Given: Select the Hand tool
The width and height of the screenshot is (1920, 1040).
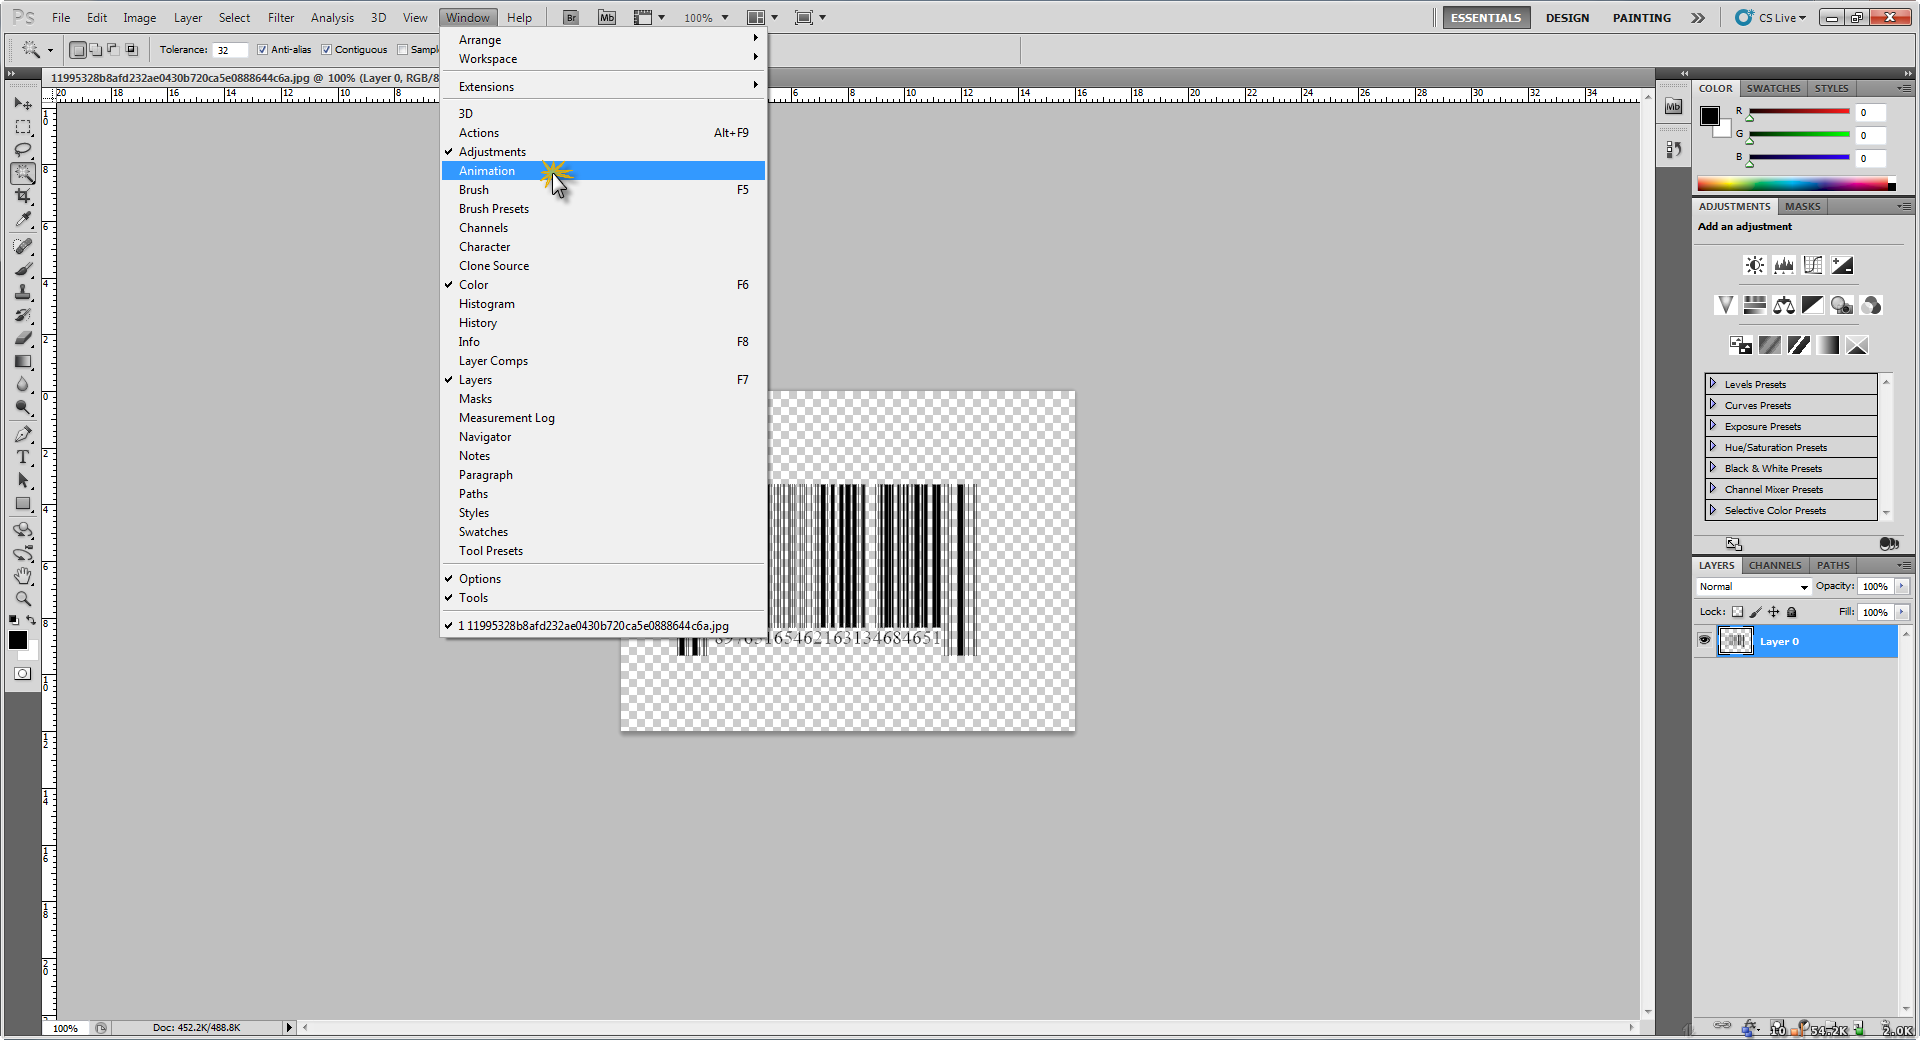Looking at the screenshot, I should 23,576.
